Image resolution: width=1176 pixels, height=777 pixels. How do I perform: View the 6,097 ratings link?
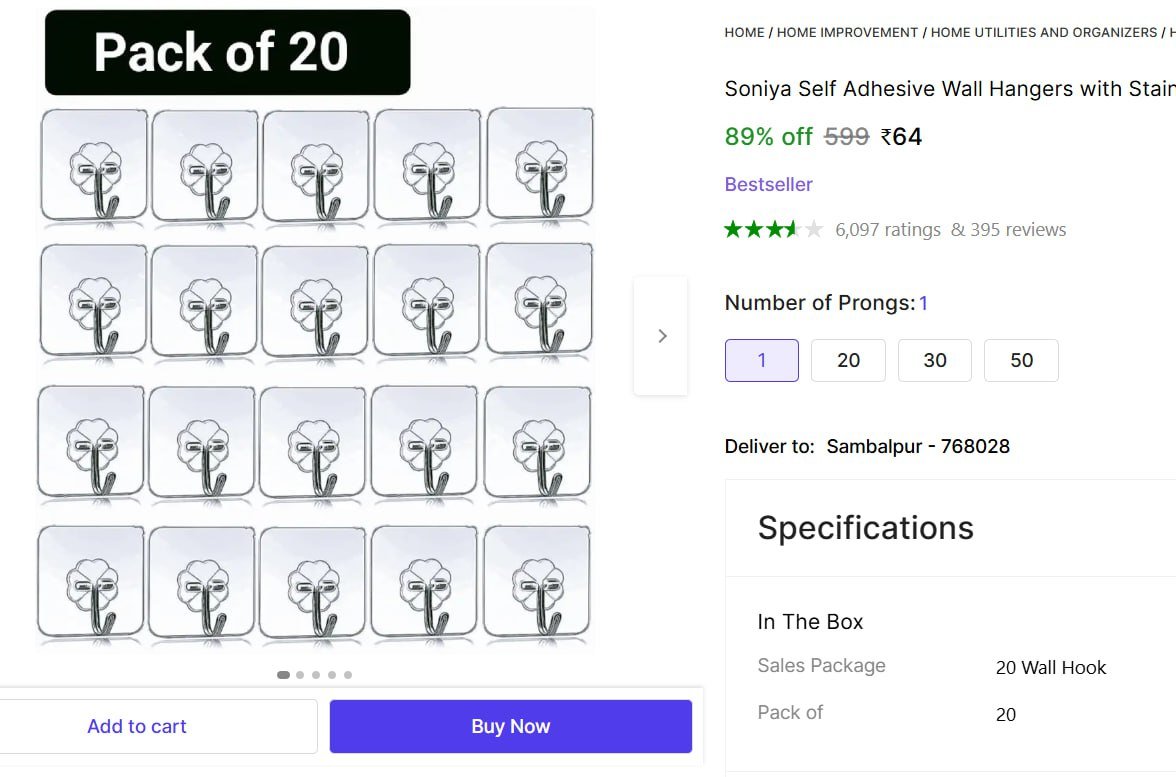pyautogui.click(x=888, y=230)
